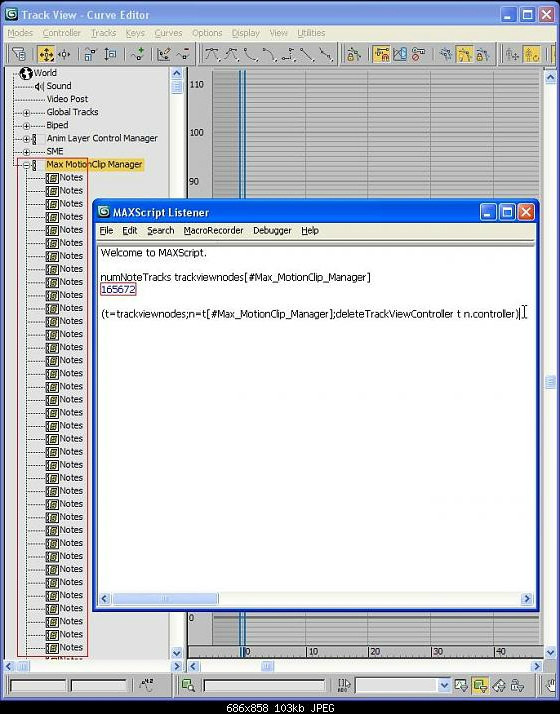Click Zoom Selected Object icon

[x=188, y=684]
